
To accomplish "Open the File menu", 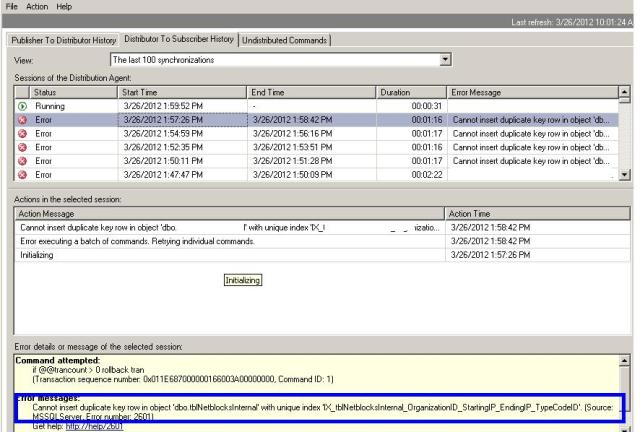I will coord(11,7).
